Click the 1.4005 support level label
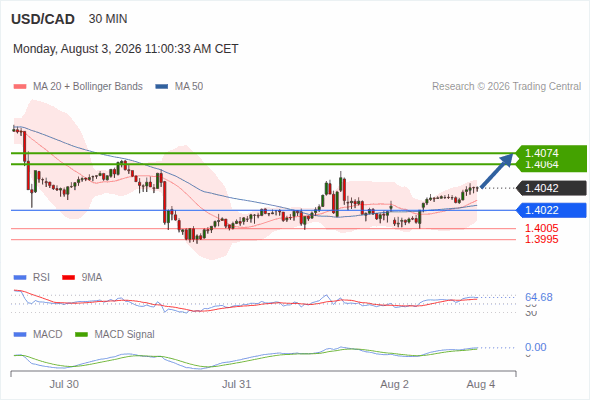 (541, 228)
